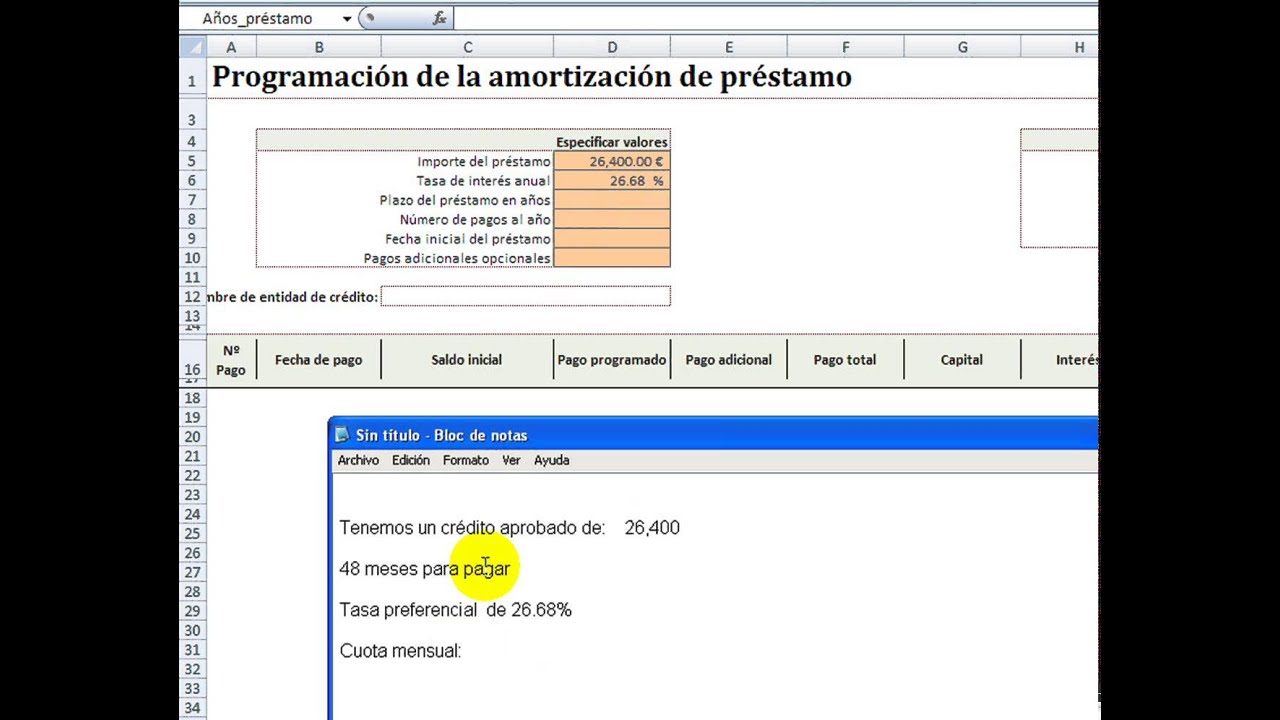Select column G header
The image size is (1280, 720).
click(962, 47)
